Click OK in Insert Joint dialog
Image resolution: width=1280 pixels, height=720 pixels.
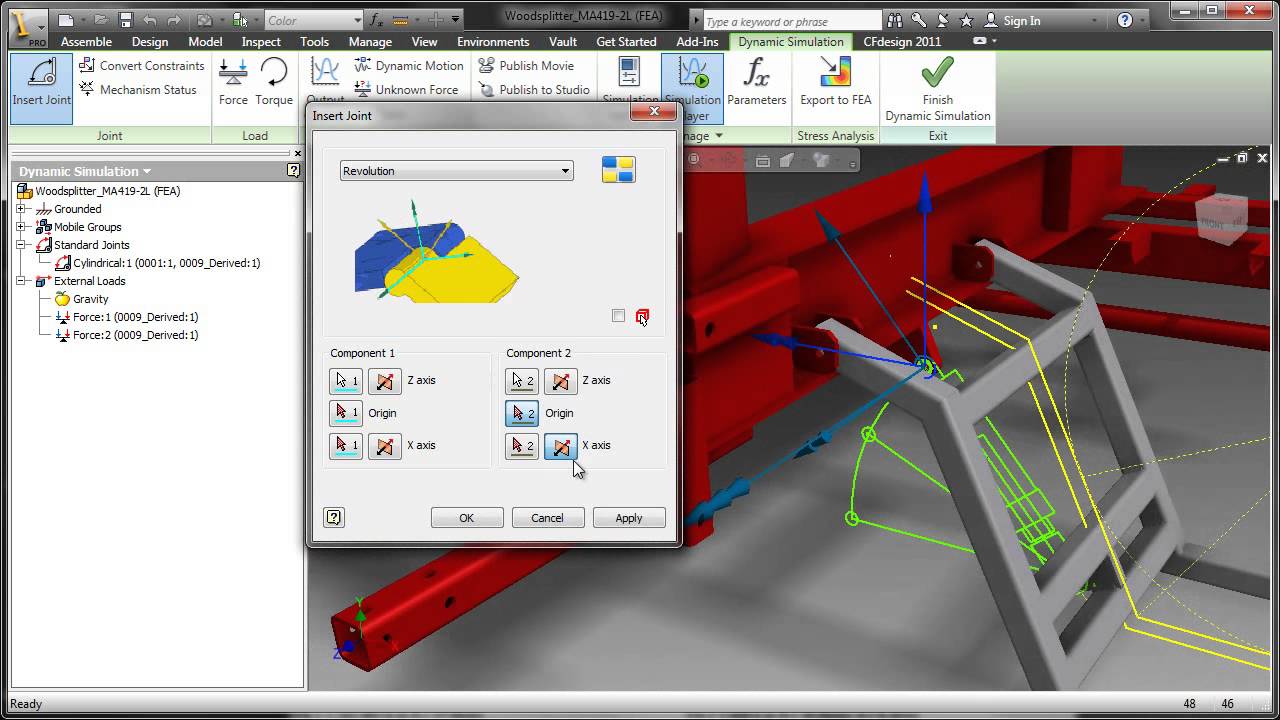[x=467, y=518]
